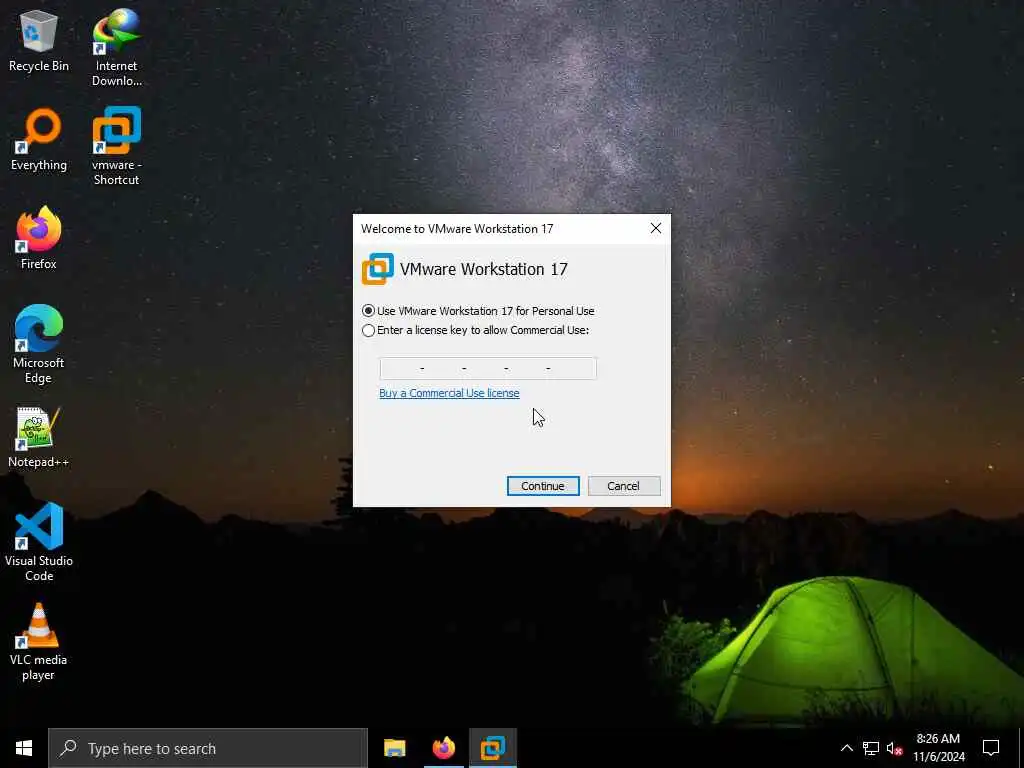Show hidden system tray icons
The image size is (1024, 768).
(x=846, y=748)
